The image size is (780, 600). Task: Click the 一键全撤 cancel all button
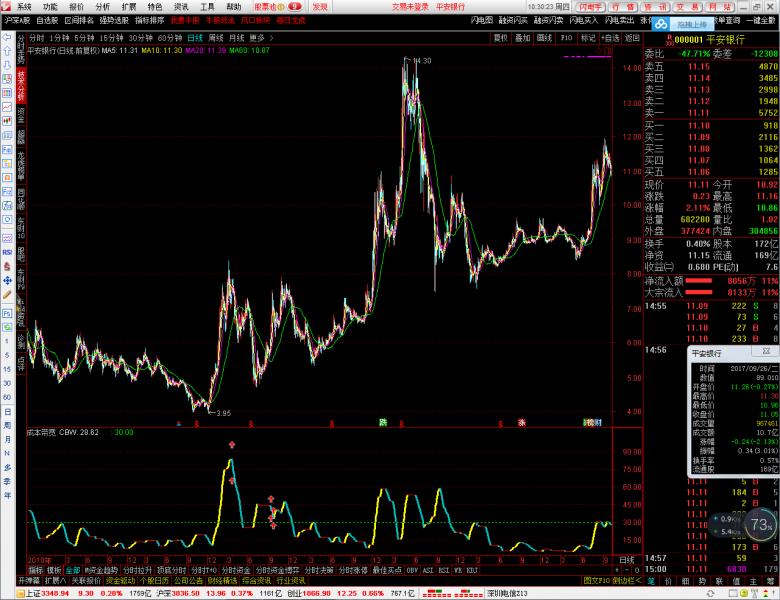click(761, 20)
